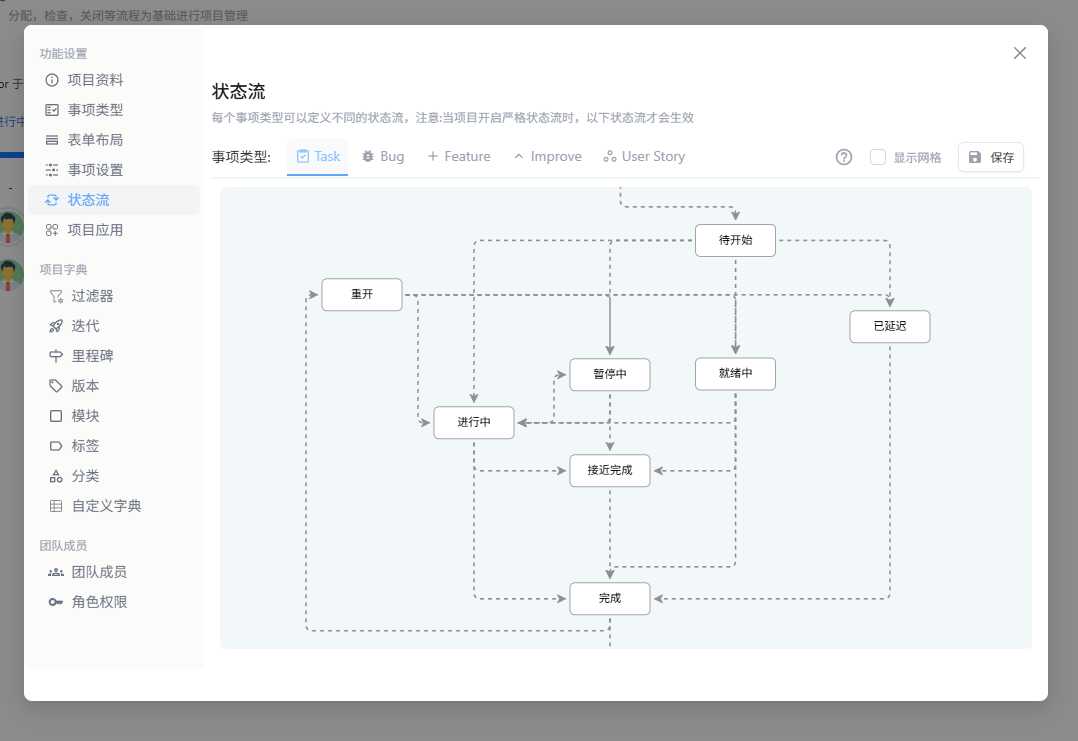Go to 模块 dictionary
The height and width of the screenshot is (741, 1078).
click(114, 416)
